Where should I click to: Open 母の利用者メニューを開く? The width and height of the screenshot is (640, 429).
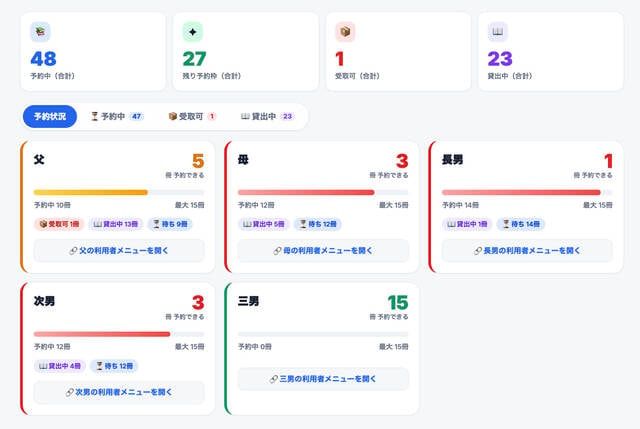coord(323,251)
